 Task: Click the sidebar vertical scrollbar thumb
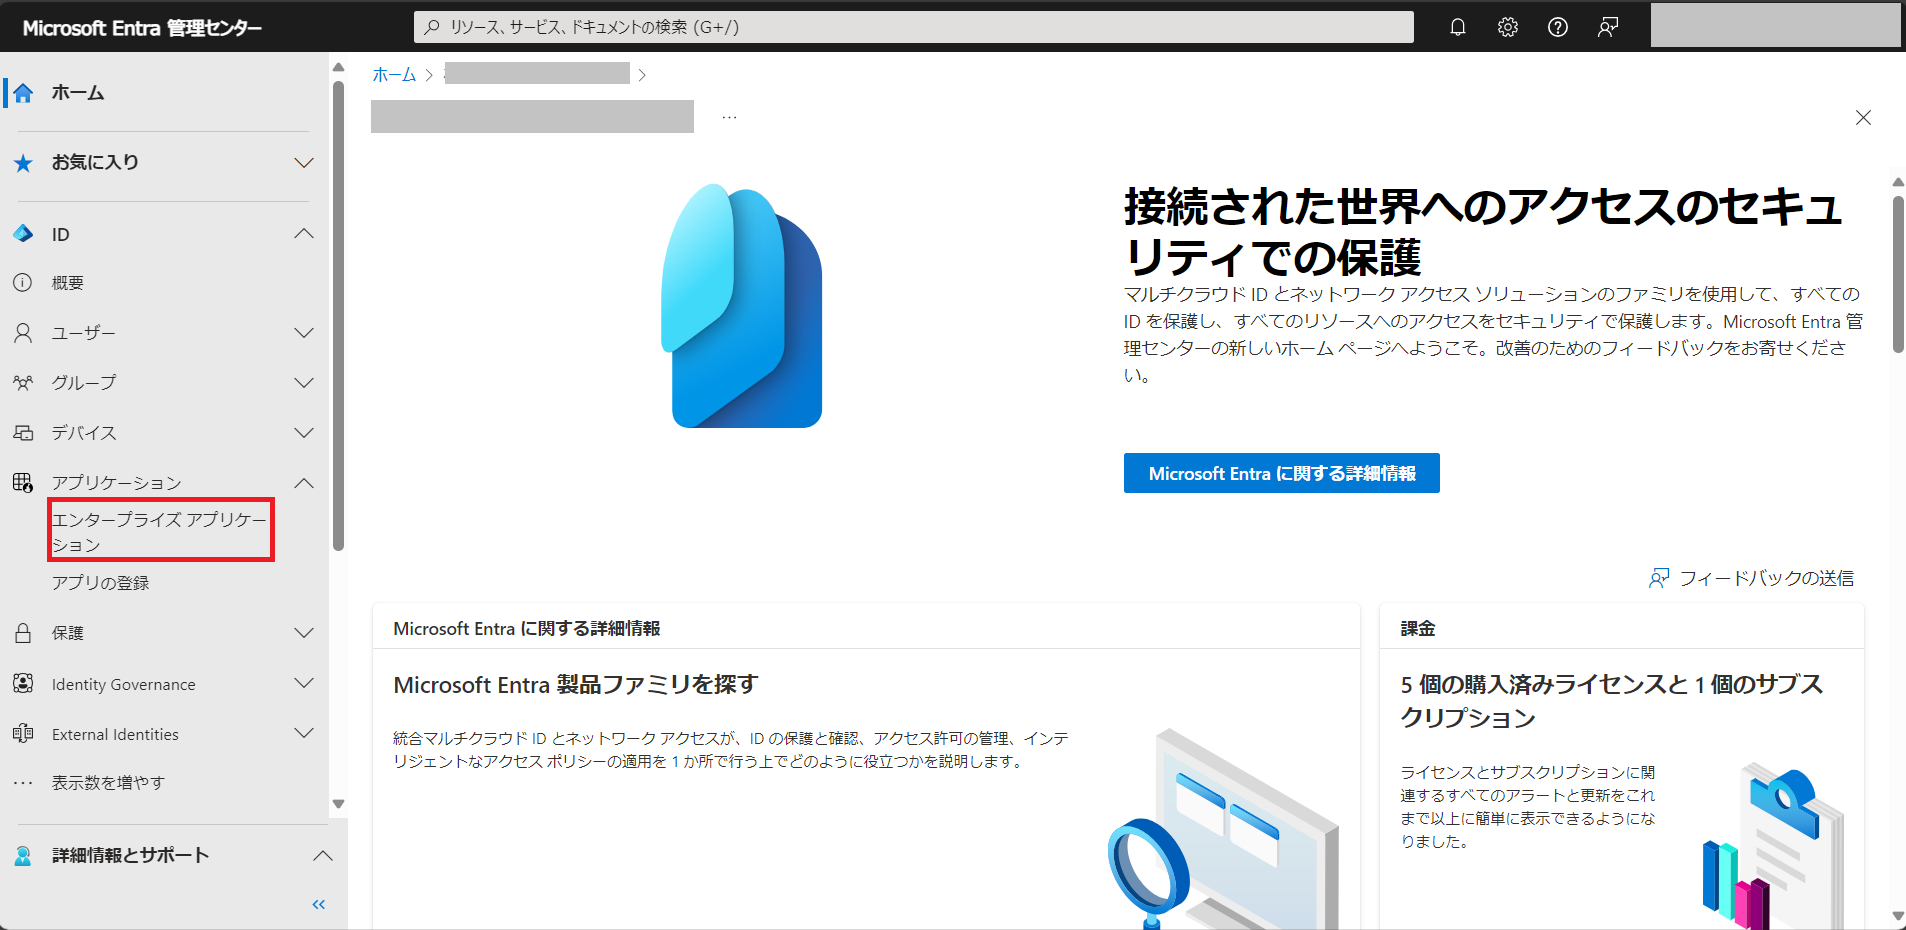click(x=338, y=315)
